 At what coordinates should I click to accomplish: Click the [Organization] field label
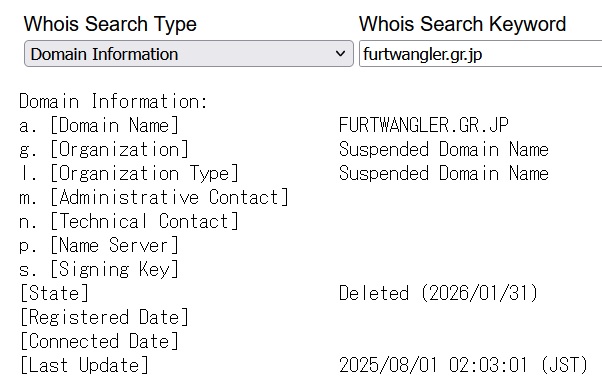(x=119, y=149)
